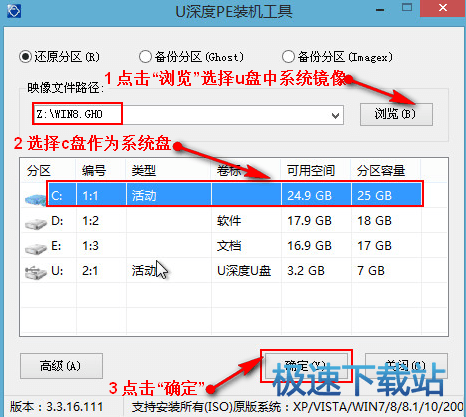Screen dimensions: 466x417
Task: Select the 备份分区 (Ghost) radio button
Action: tap(145, 57)
